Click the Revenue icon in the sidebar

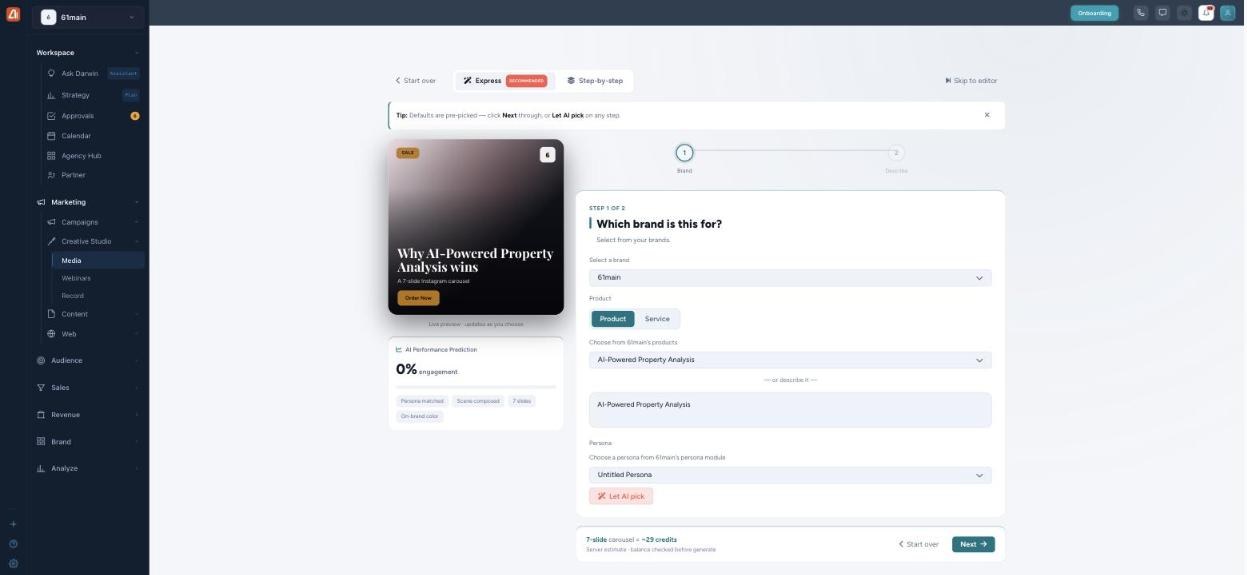point(41,414)
